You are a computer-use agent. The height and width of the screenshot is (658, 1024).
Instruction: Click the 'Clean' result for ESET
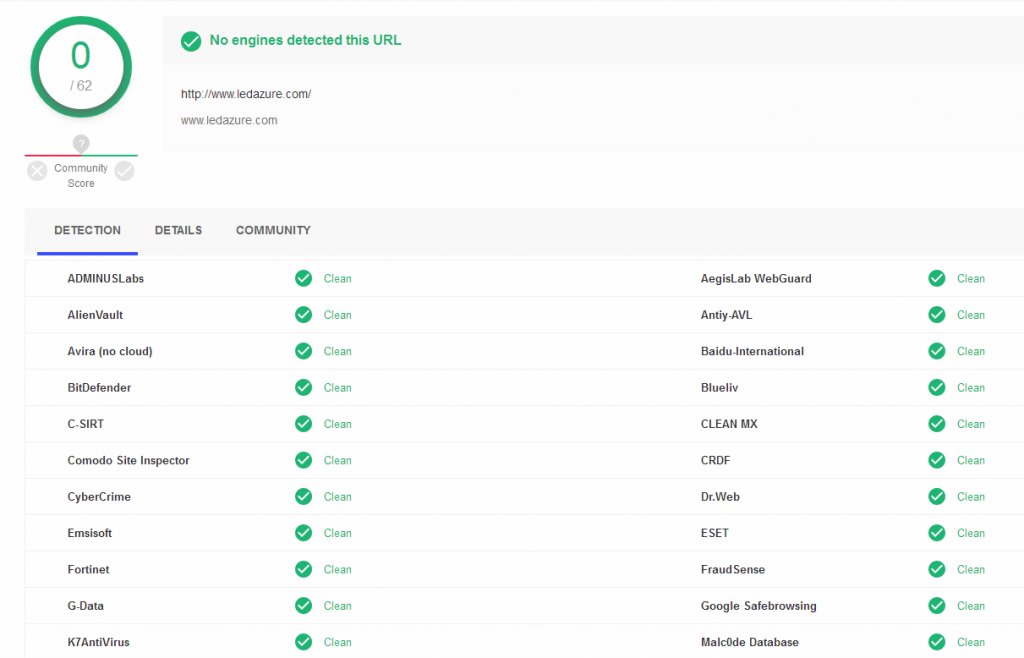[x=971, y=533]
